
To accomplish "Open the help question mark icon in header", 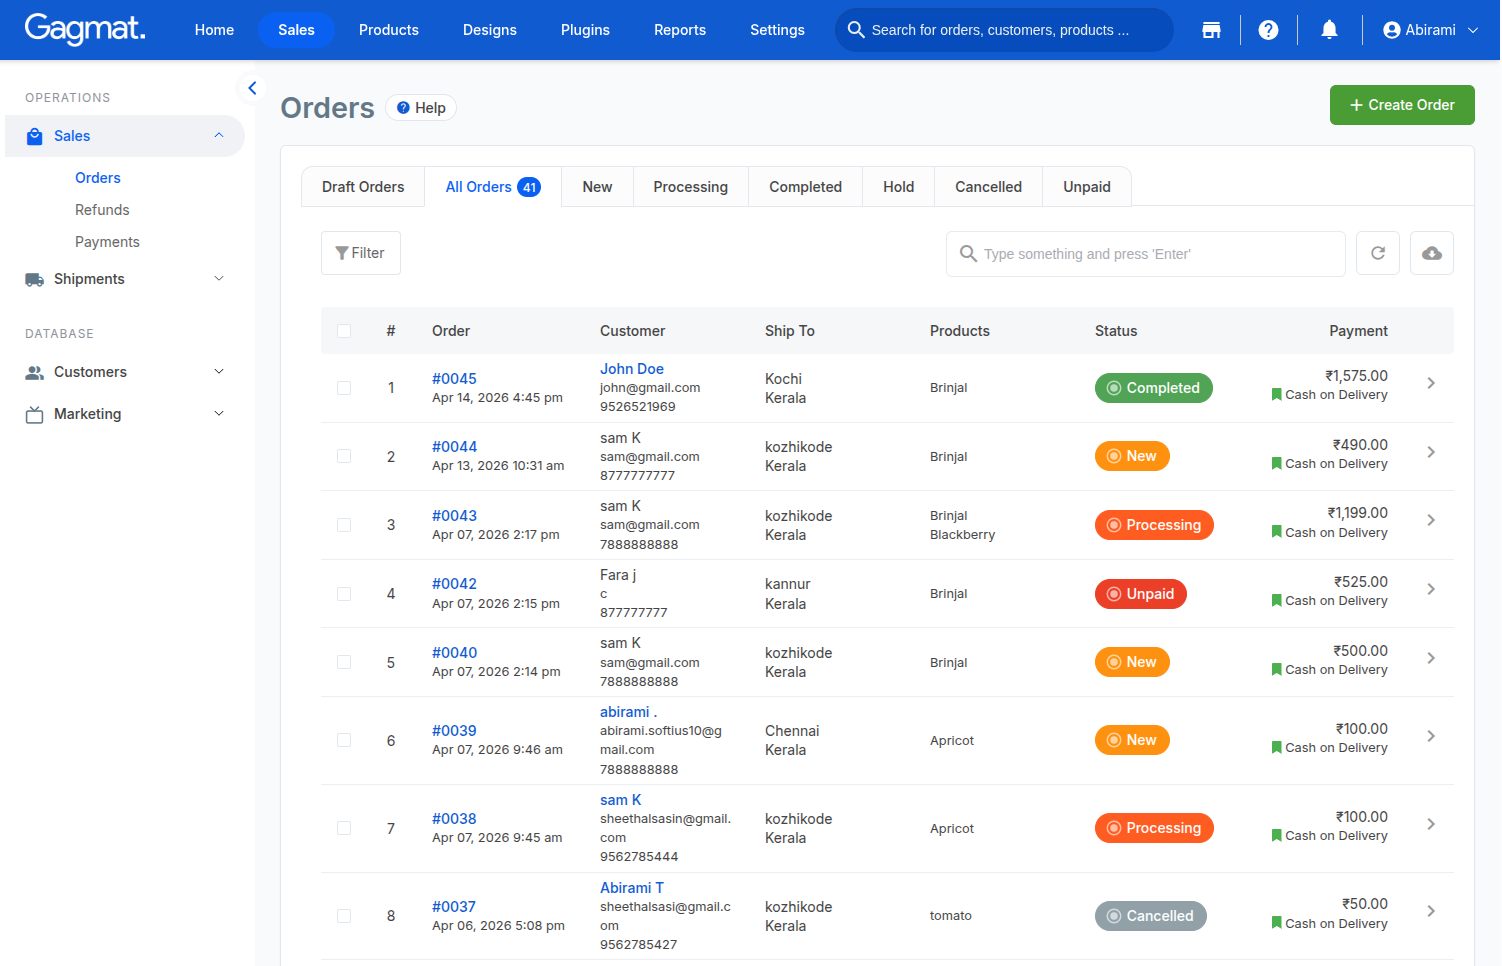I will [x=1268, y=30].
